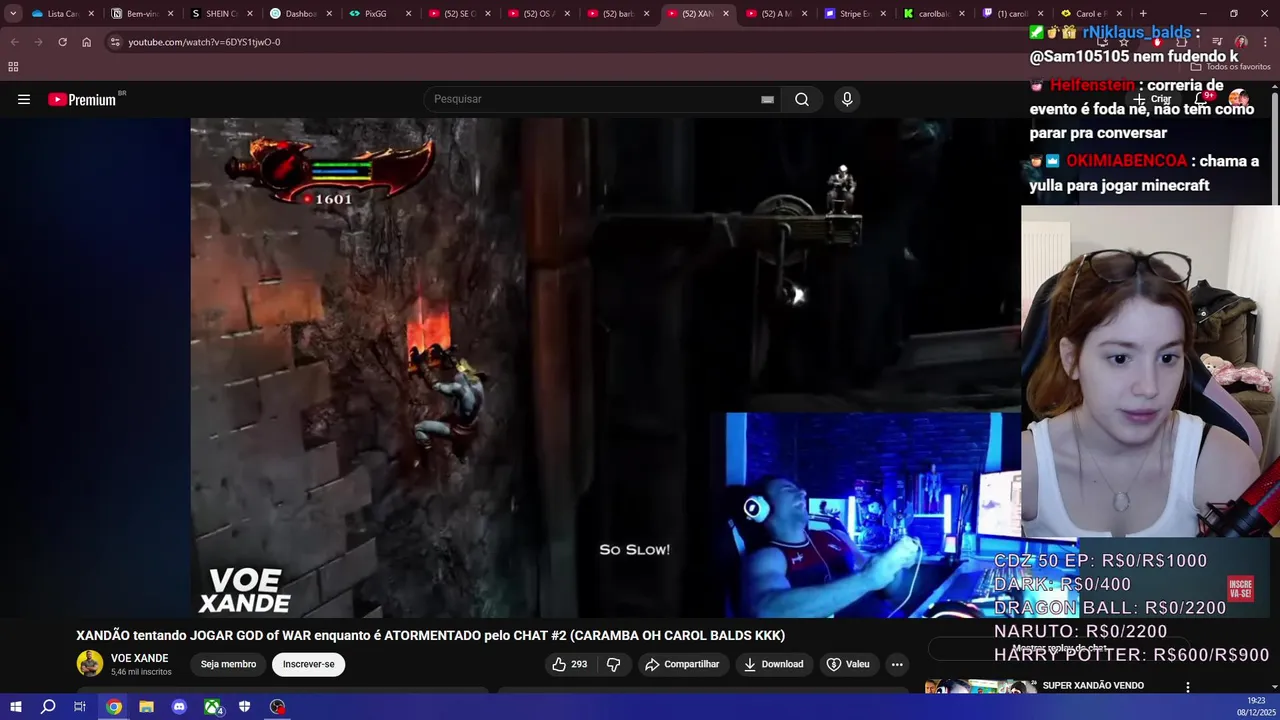
Task: Send thanks with Valeu button
Action: tap(848, 664)
